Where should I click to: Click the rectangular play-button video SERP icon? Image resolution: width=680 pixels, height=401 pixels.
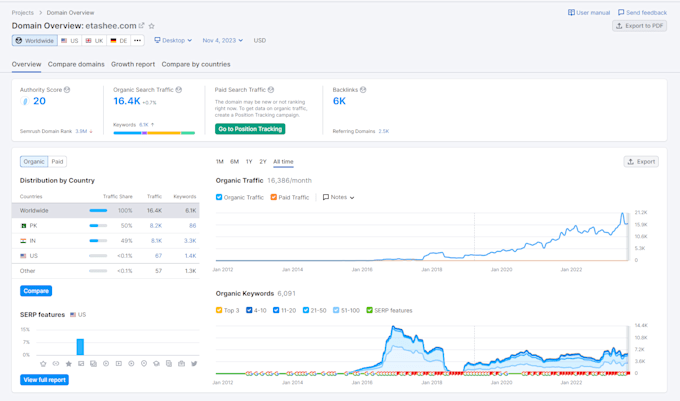click(118, 364)
